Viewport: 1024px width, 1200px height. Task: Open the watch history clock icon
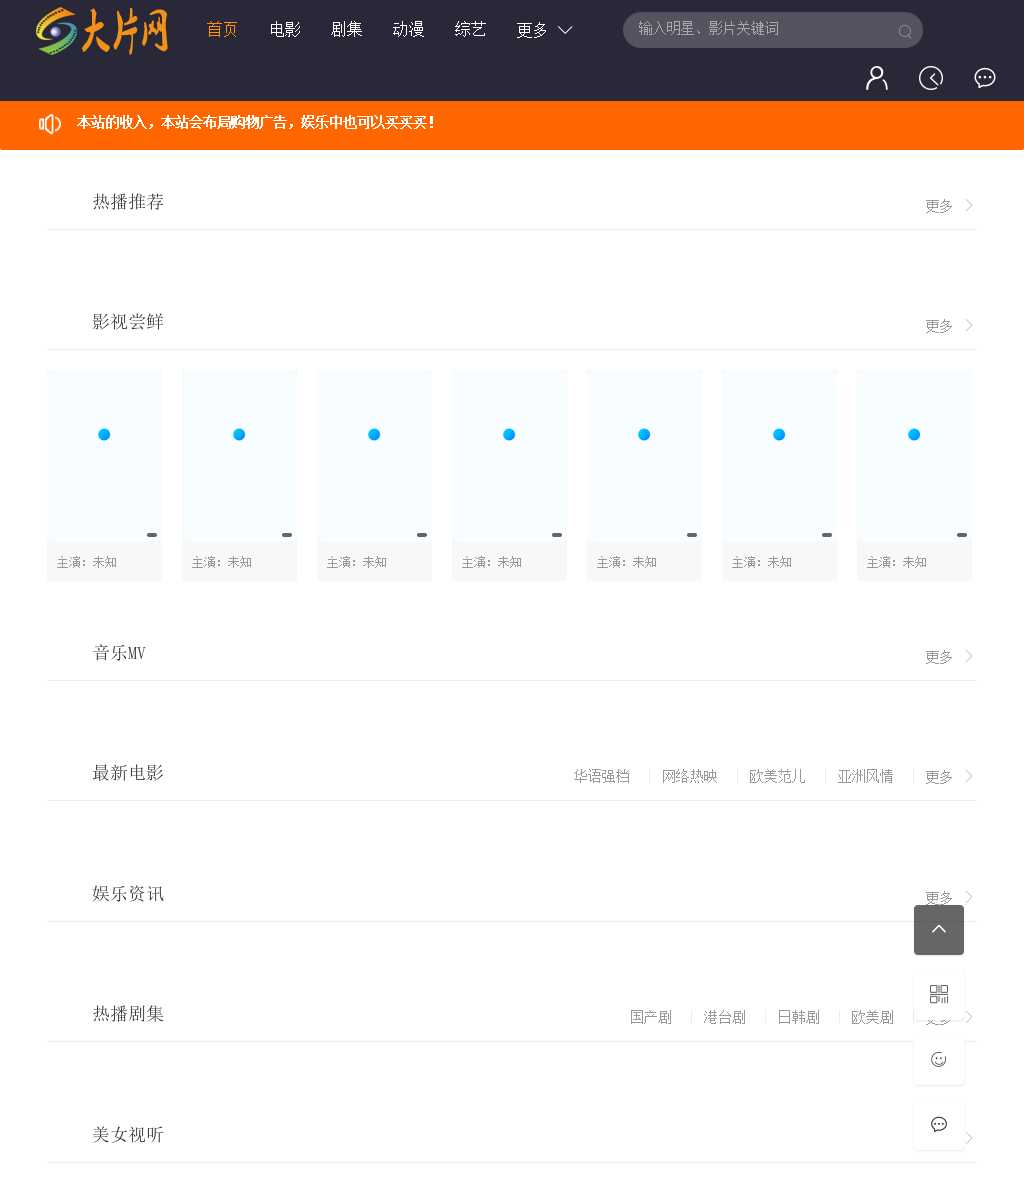(x=931, y=78)
